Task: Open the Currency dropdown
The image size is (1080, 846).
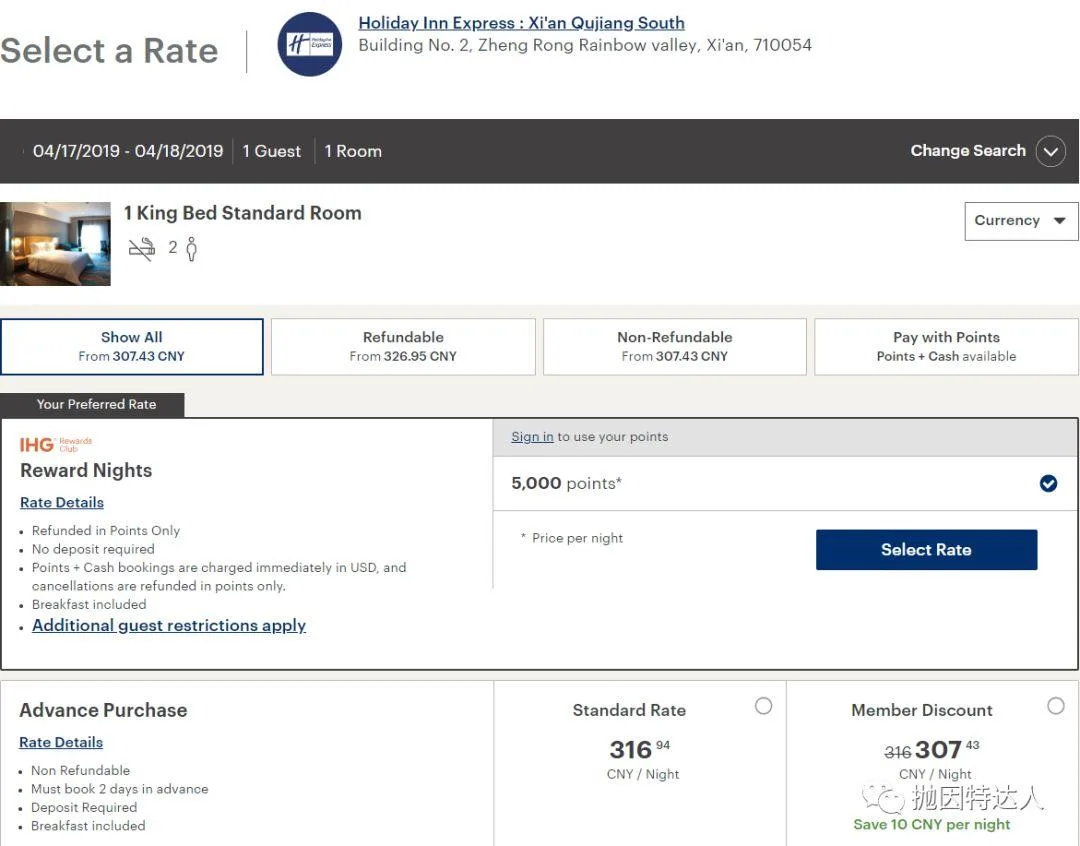Action: [x=1020, y=221]
